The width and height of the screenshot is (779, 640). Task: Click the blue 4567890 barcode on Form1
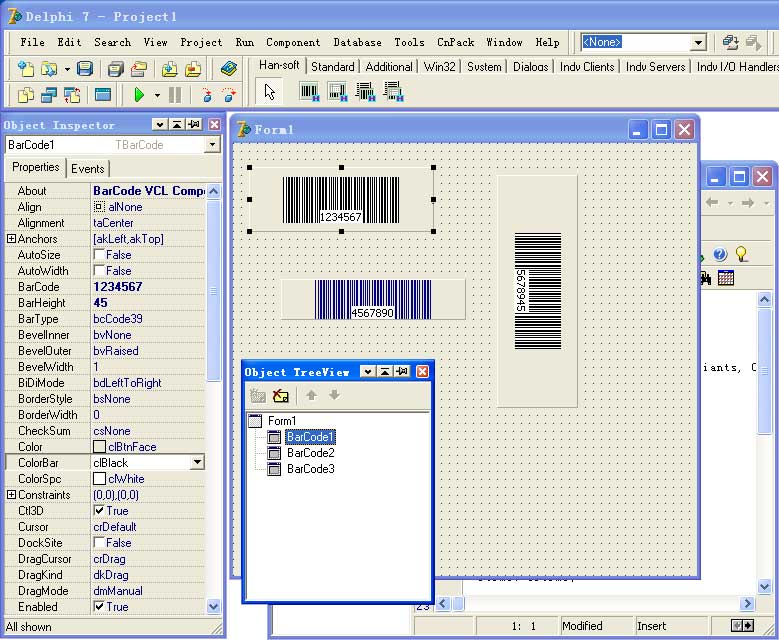coord(373,300)
